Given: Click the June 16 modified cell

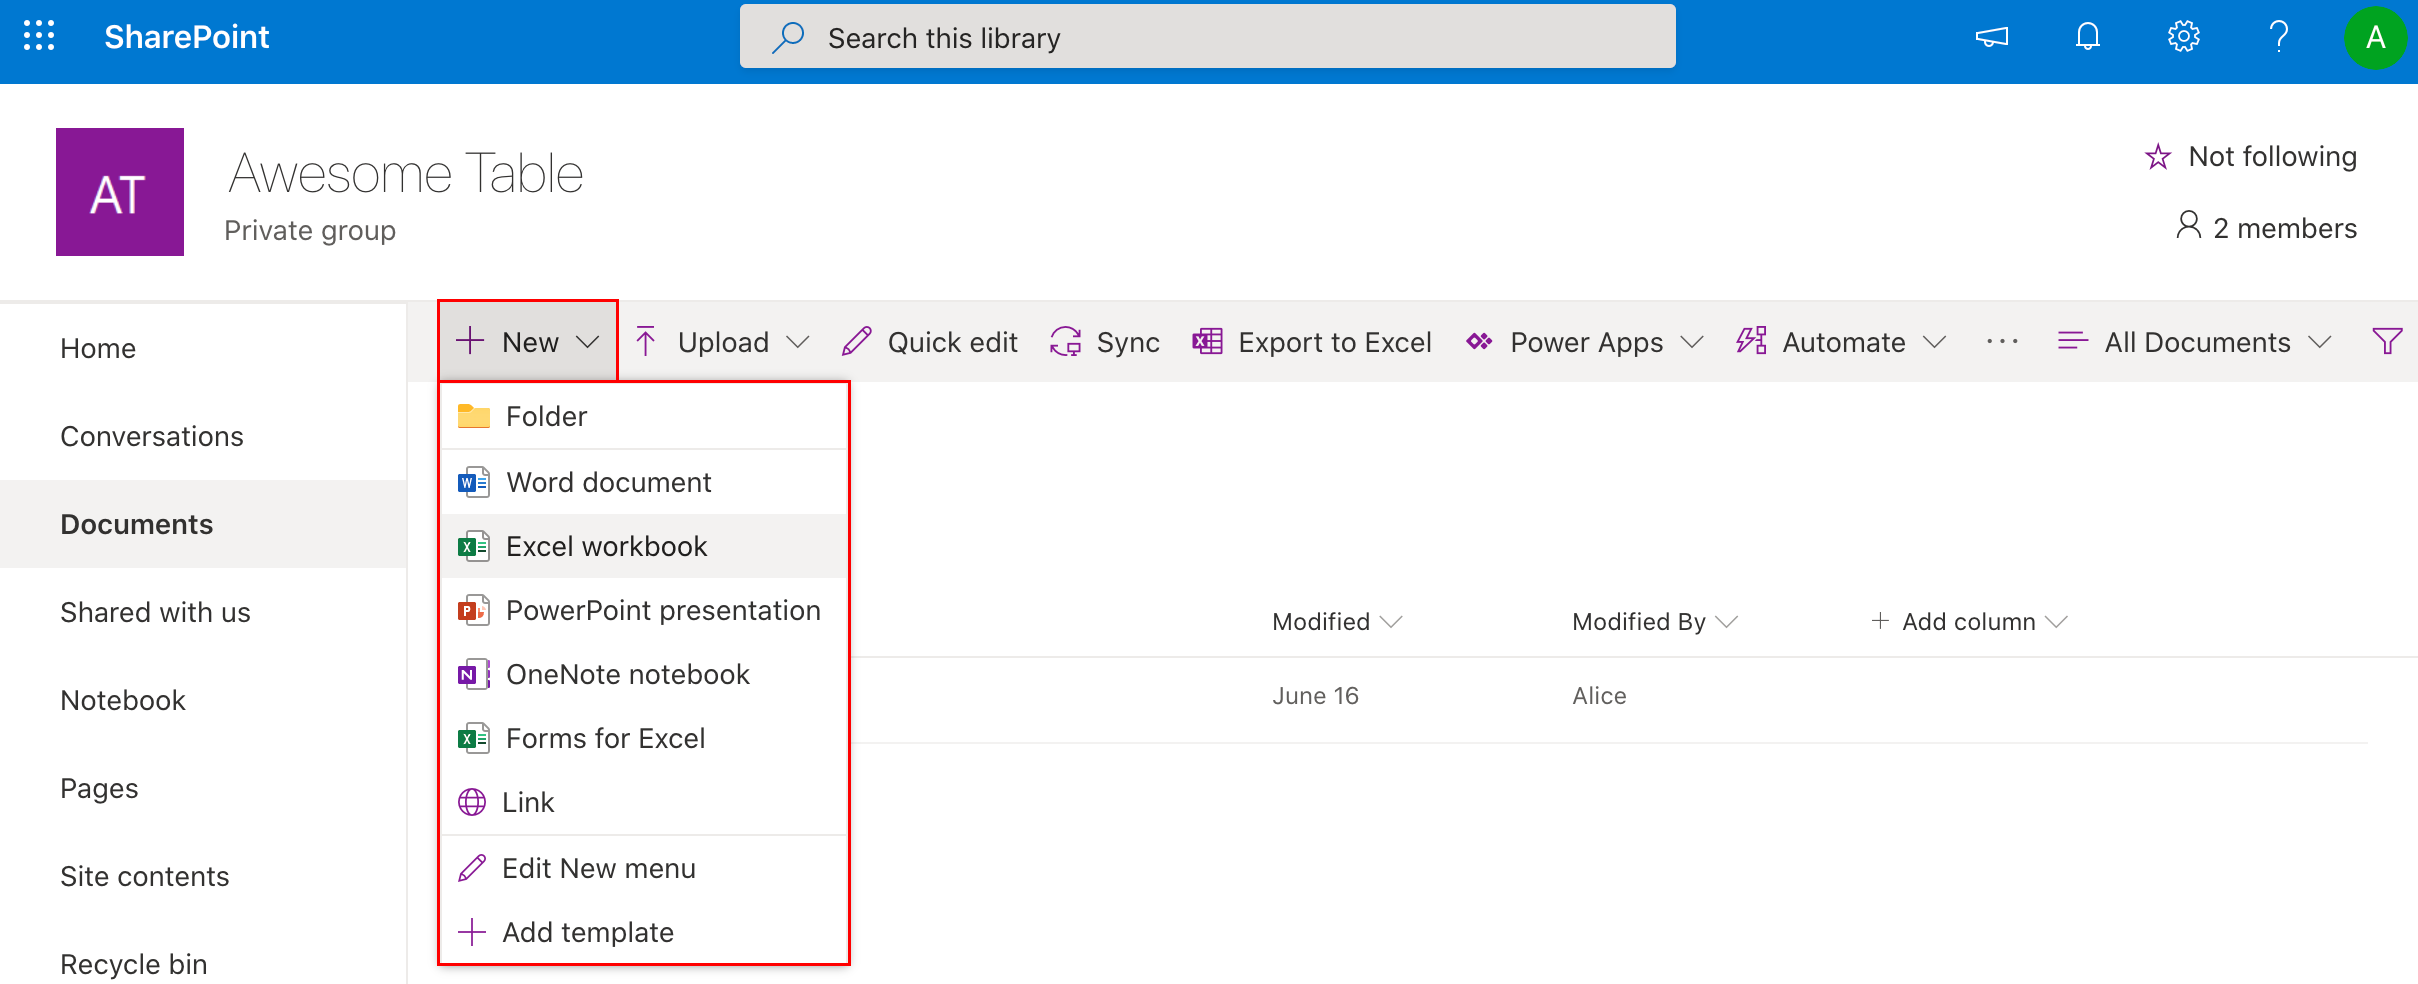Looking at the screenshot, I should tap(1315, 696).
